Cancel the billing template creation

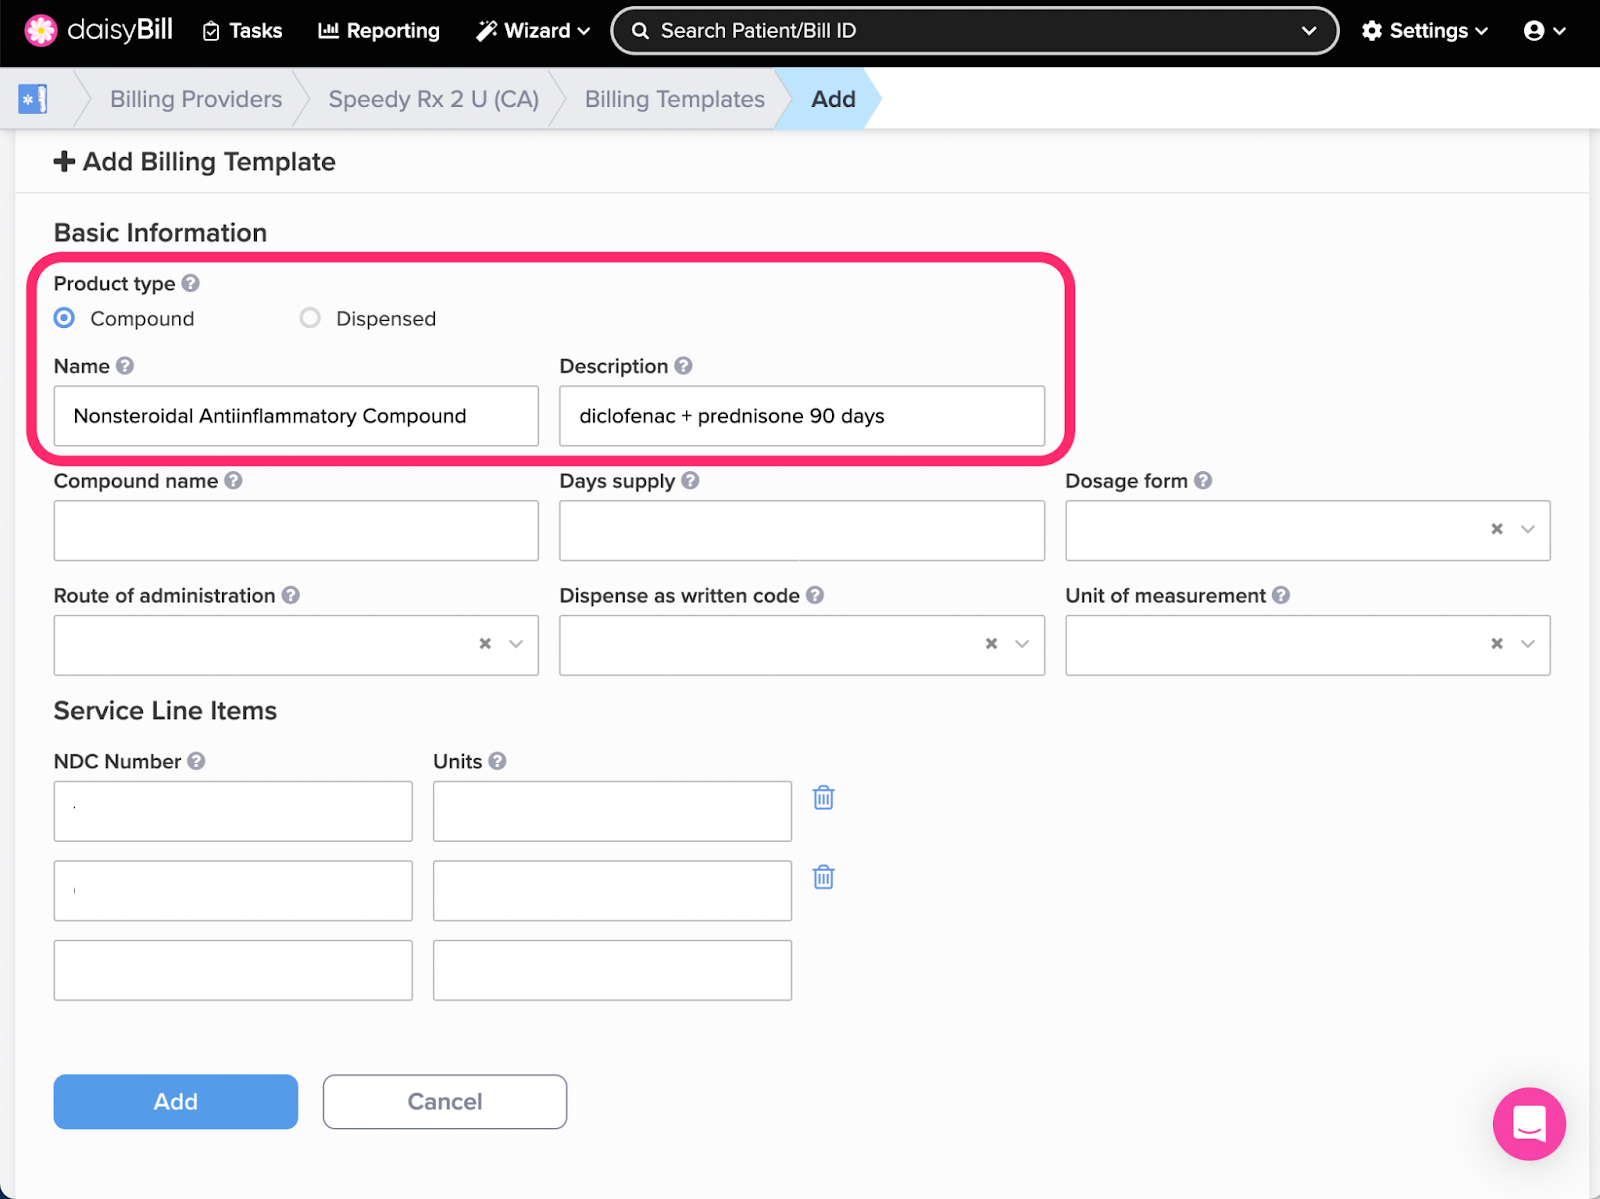[444, 1101]
